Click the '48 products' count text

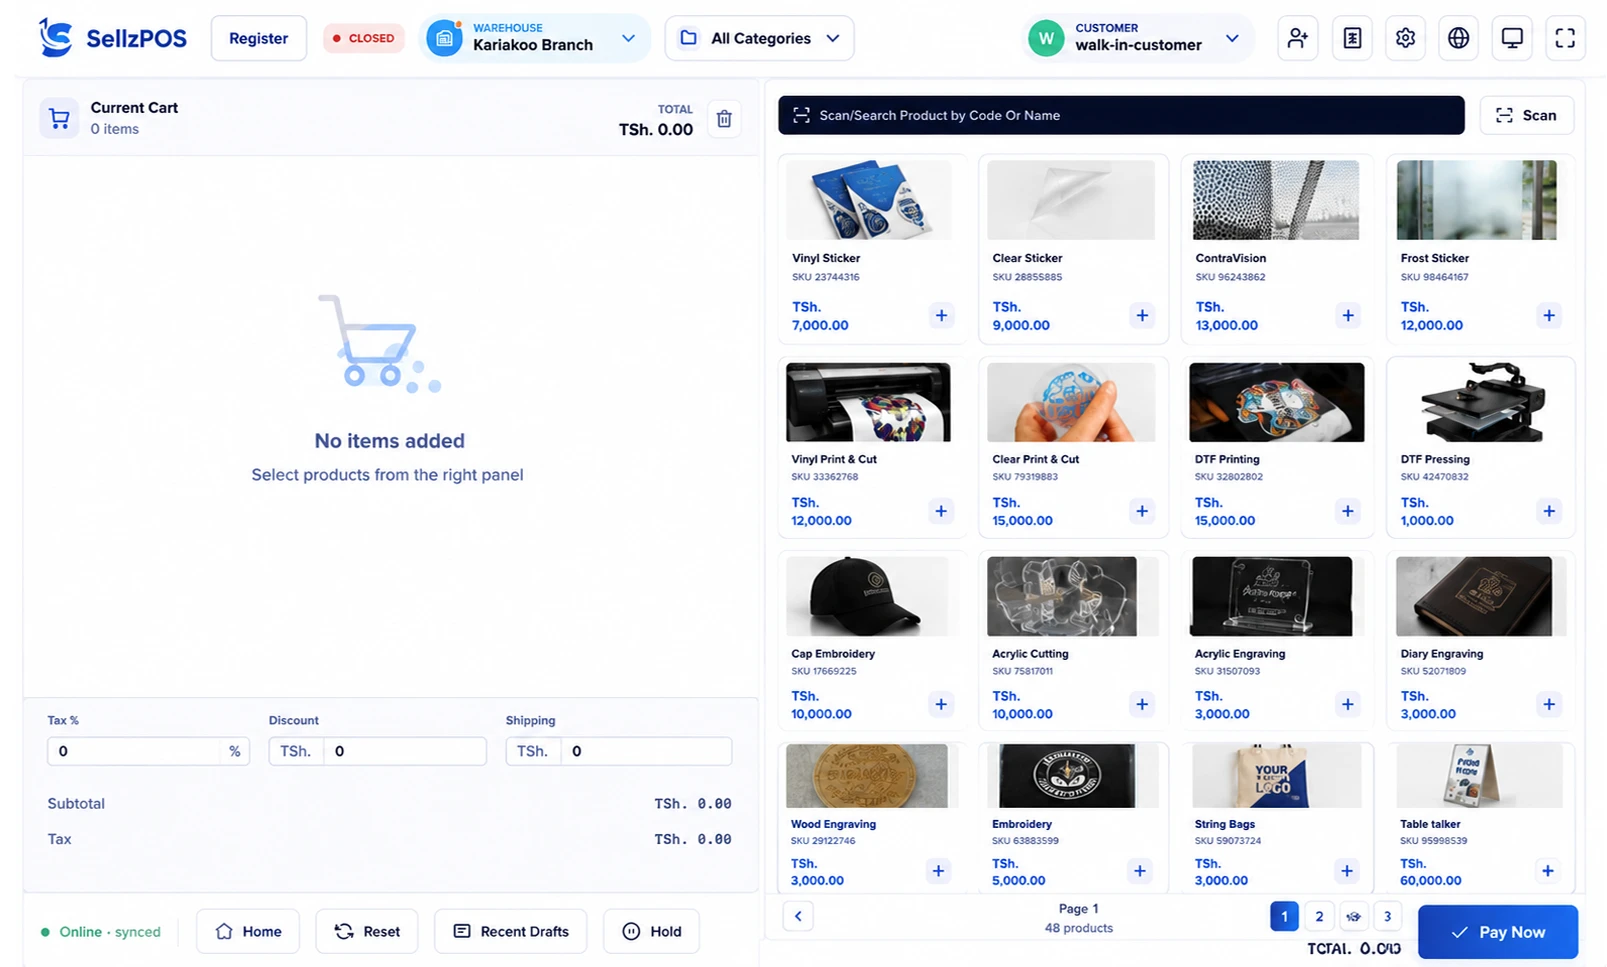[1078, 928]
